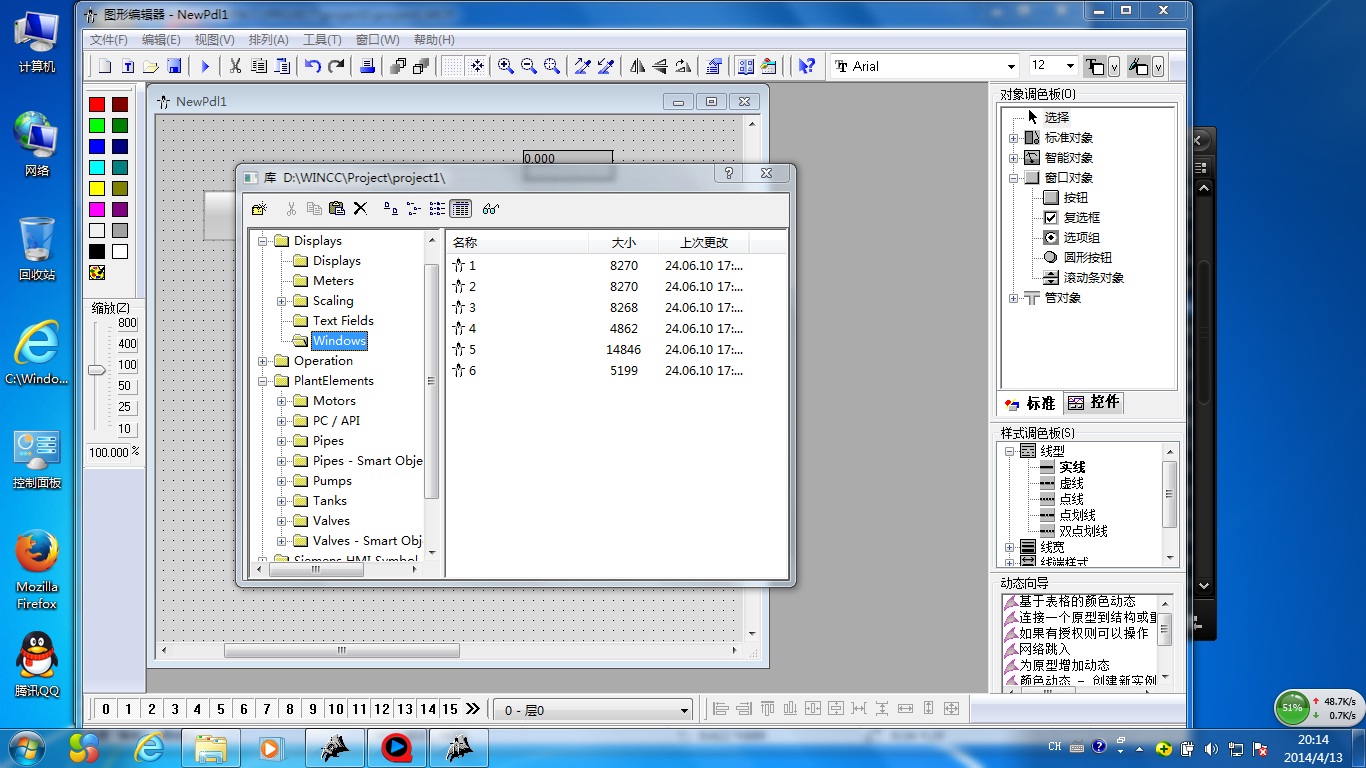Open Windows Explorer from the taskbar

coord(210,747)
